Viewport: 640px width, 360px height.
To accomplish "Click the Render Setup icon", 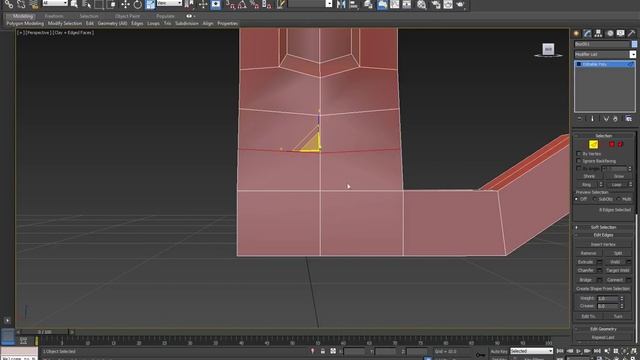I will (x=435, y=4).
